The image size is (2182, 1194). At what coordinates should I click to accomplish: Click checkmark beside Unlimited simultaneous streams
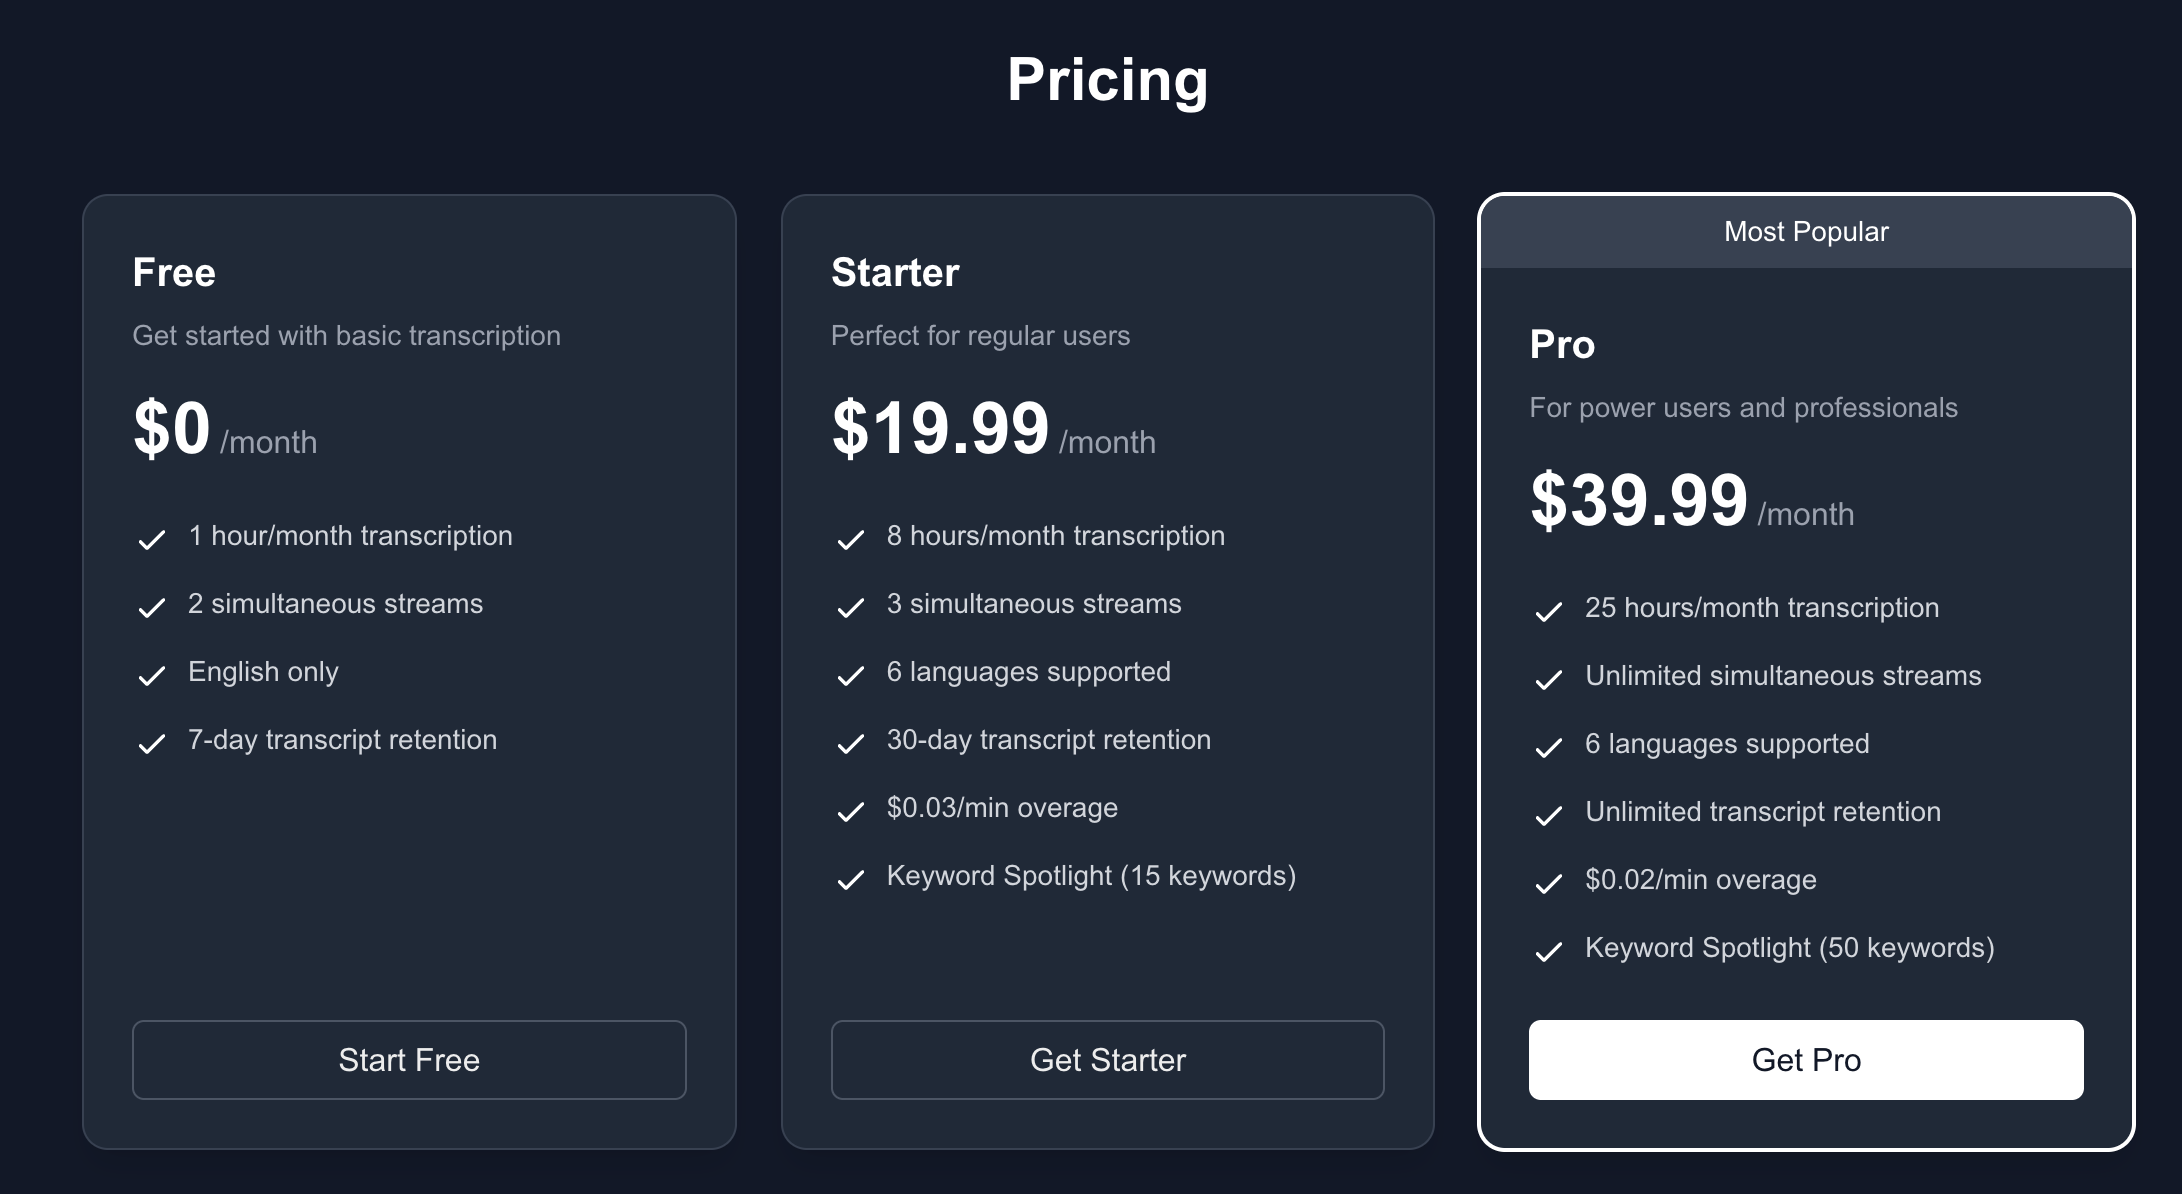[1548, 680]
